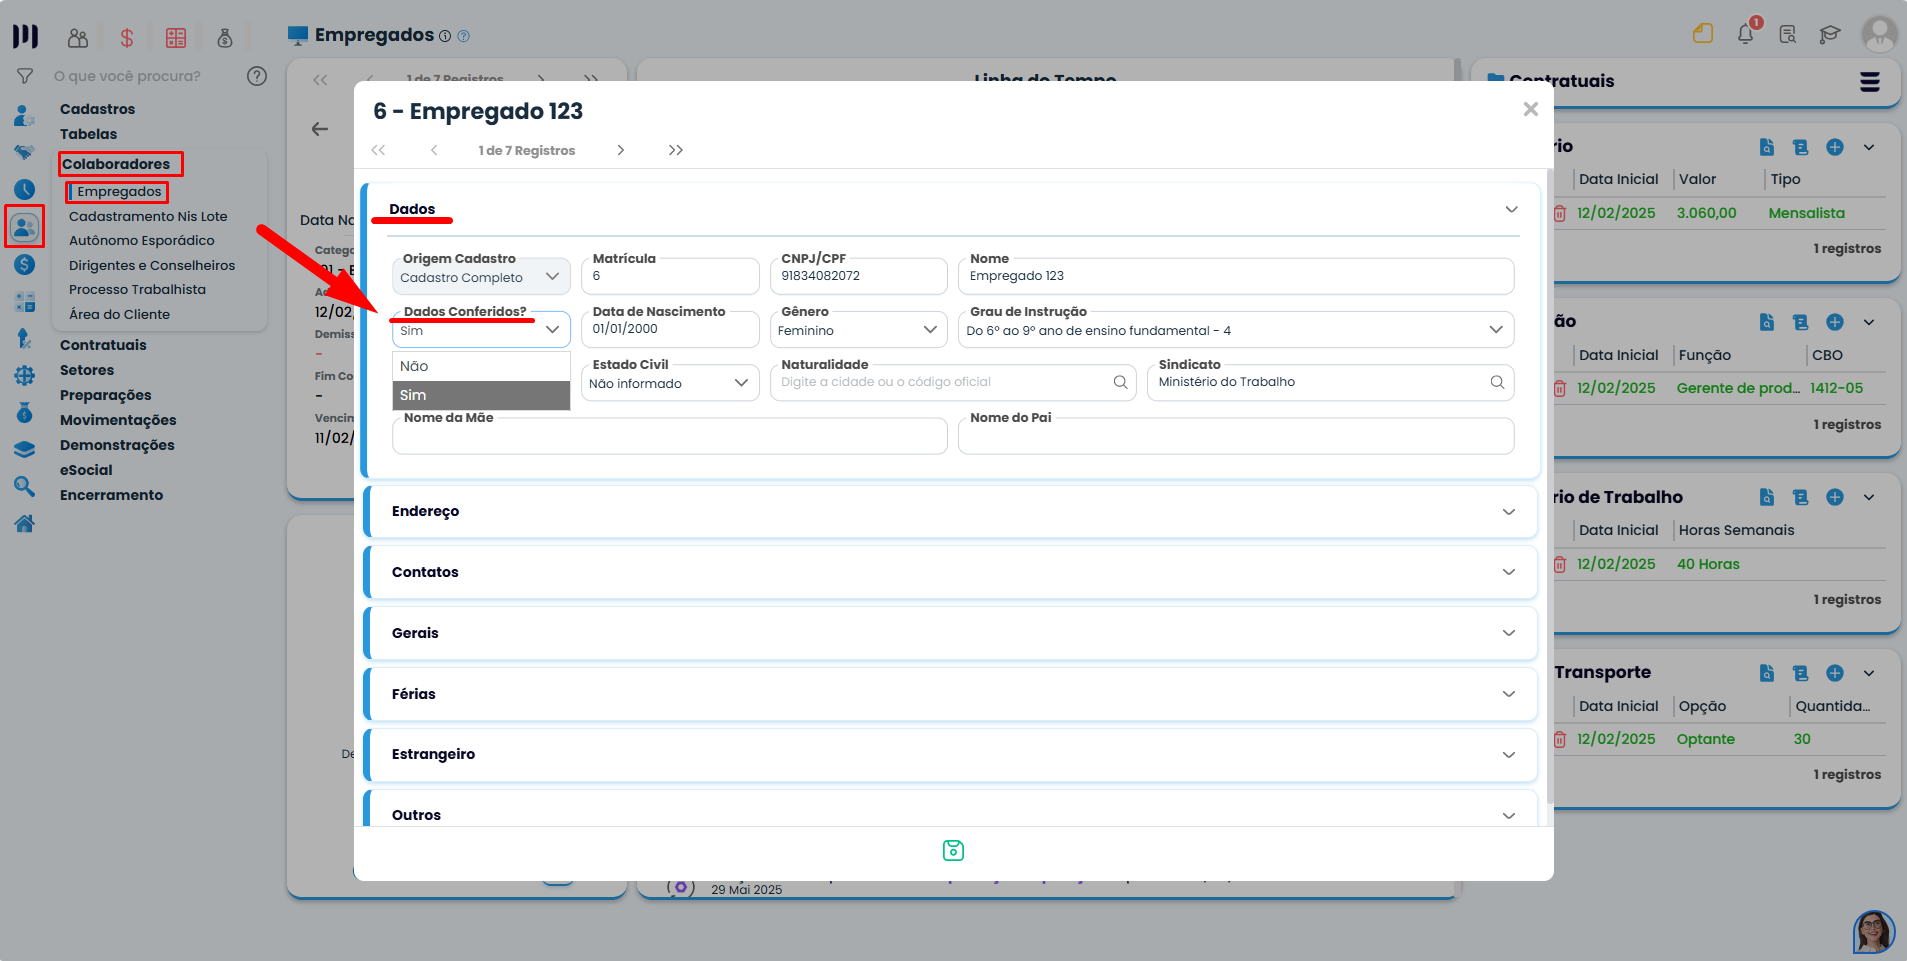Select Processo Trabalhista in the sidebar

click(x=137, y=289)
